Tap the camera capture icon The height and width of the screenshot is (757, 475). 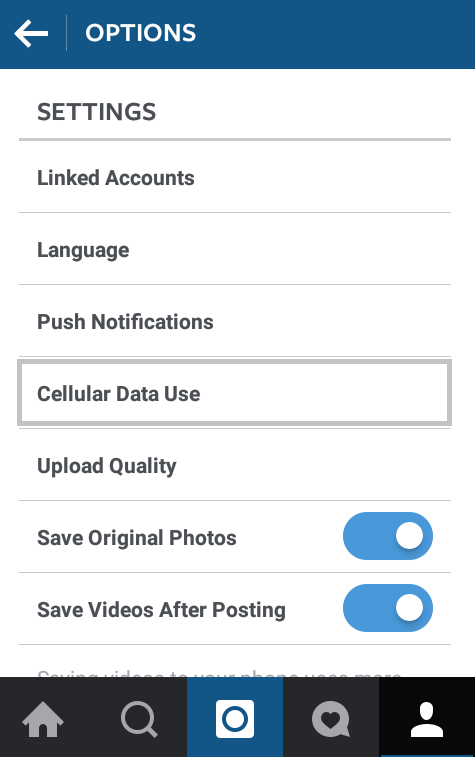[235, 719]
